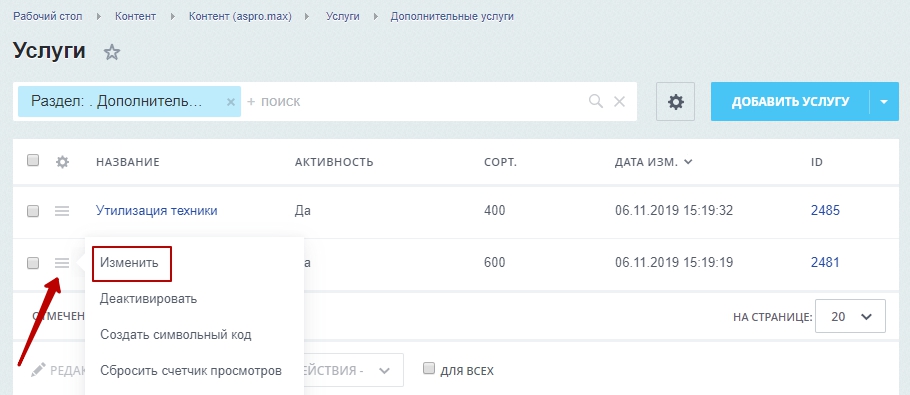This screenshot has height=395, width=910.
Task: Go to Рабочий стол breadcrumb
Action: (x=48, y=16)
